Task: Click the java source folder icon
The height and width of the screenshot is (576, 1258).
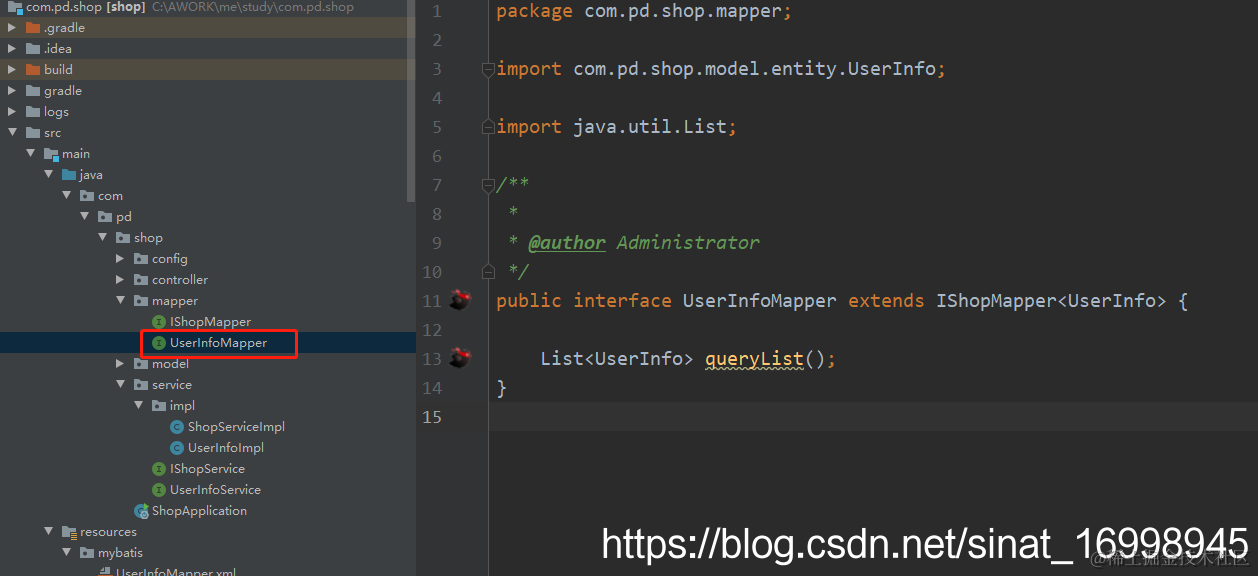Action: point(69,175)
